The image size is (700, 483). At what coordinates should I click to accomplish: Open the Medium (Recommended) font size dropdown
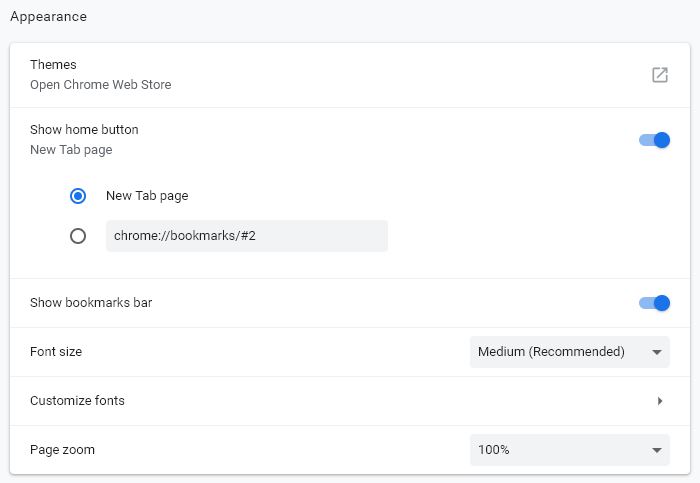(569, 352)
